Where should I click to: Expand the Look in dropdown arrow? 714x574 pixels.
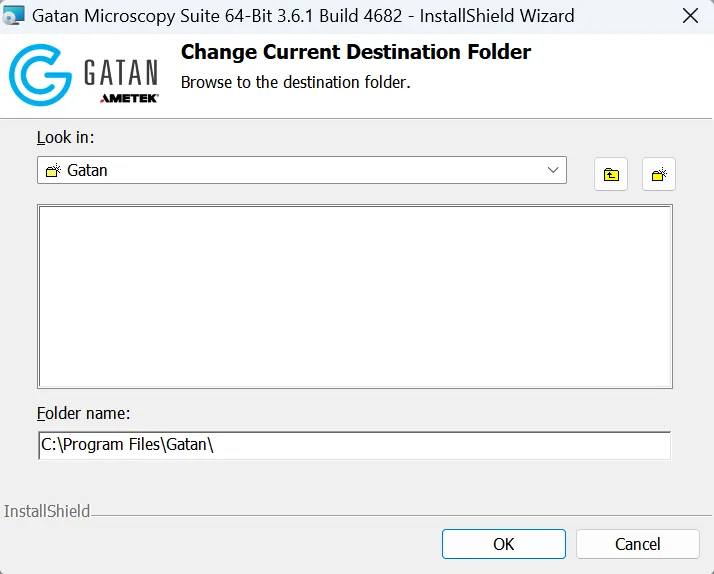click(553, 170)
